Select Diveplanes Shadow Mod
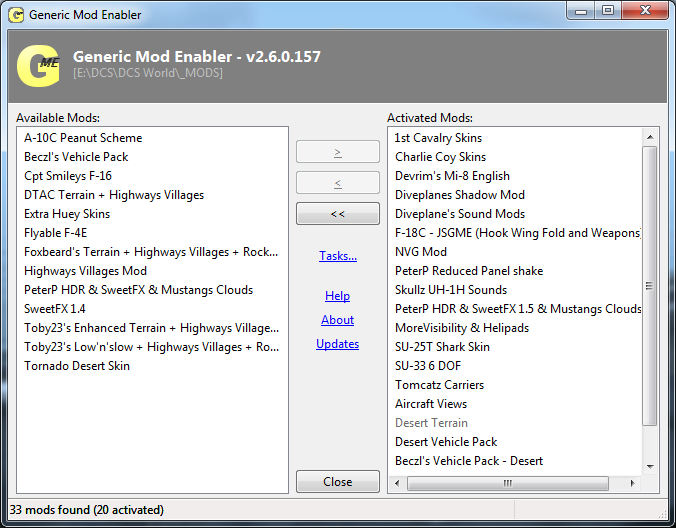The width and height of the screenshot is (676, 528). click(460, 195)
